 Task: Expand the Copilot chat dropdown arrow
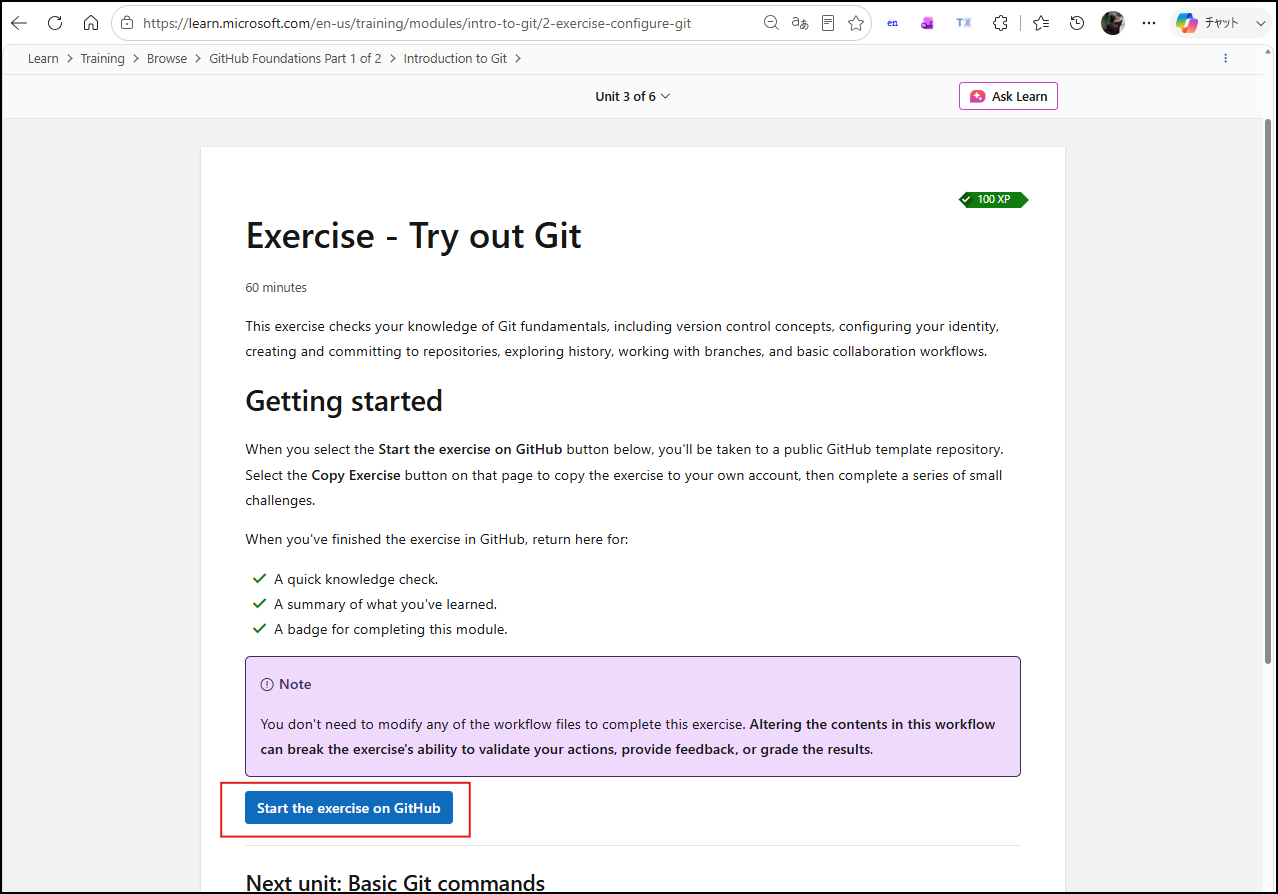(1259, 23)
